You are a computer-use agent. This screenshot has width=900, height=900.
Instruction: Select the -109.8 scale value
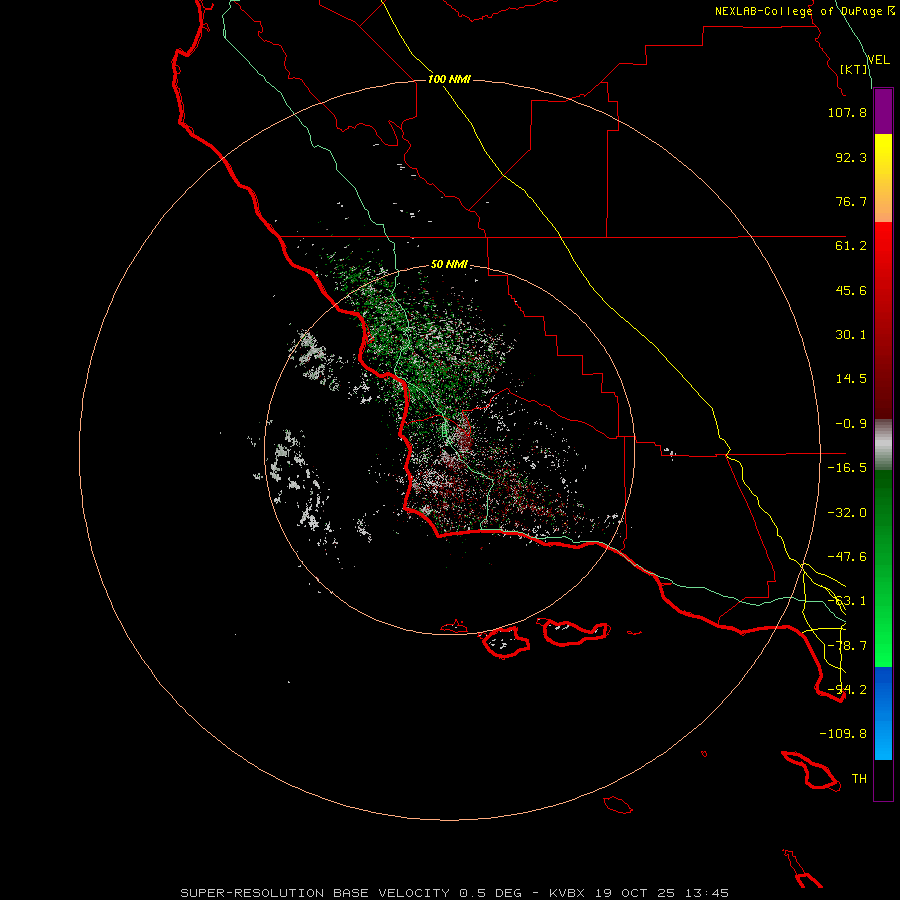[x=843, y=734]
